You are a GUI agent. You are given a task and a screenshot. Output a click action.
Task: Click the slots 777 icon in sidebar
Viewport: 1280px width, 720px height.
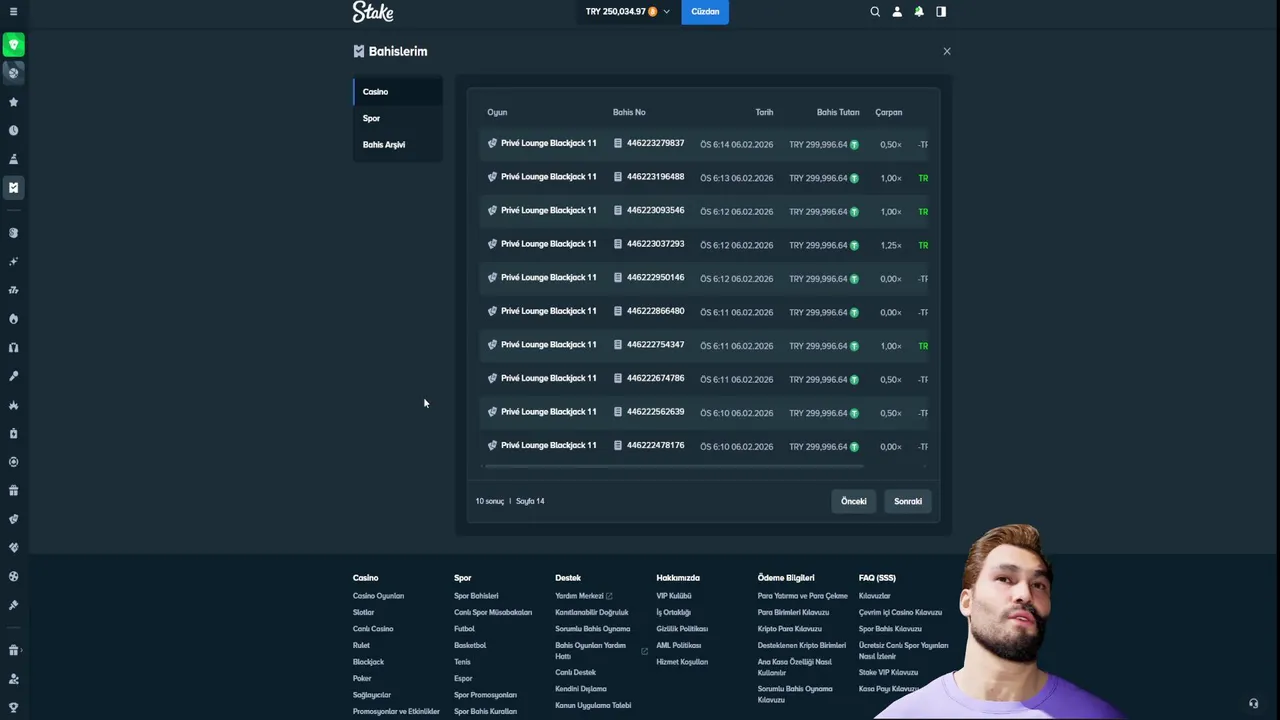point(13,291)
